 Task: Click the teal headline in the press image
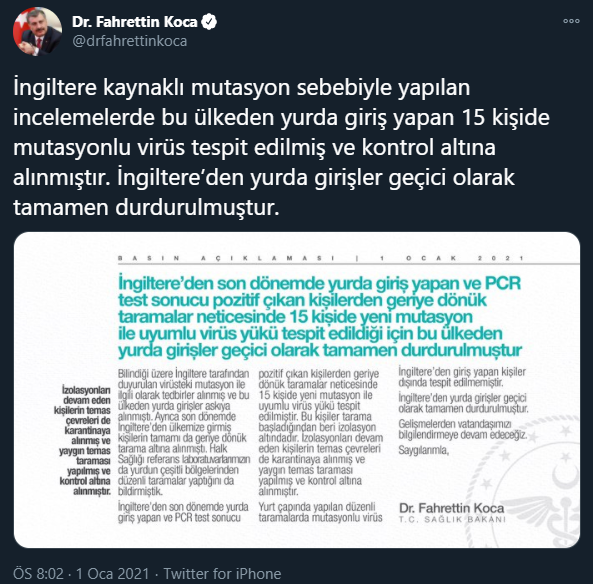[320, 317]
